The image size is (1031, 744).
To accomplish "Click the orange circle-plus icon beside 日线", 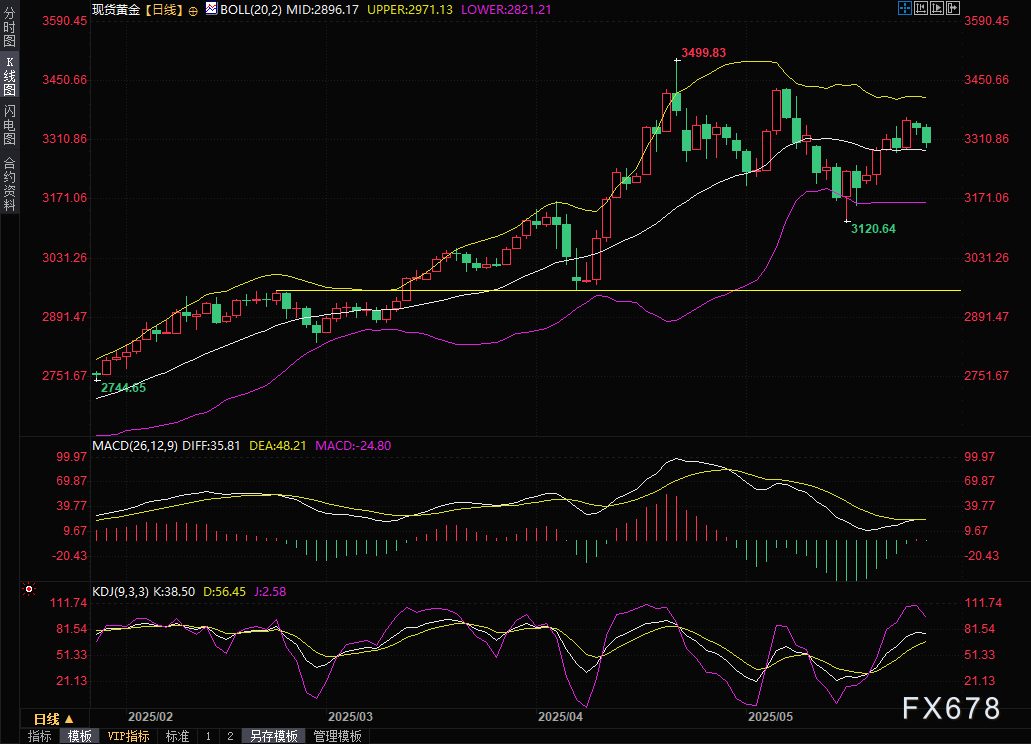I will 193,8.
